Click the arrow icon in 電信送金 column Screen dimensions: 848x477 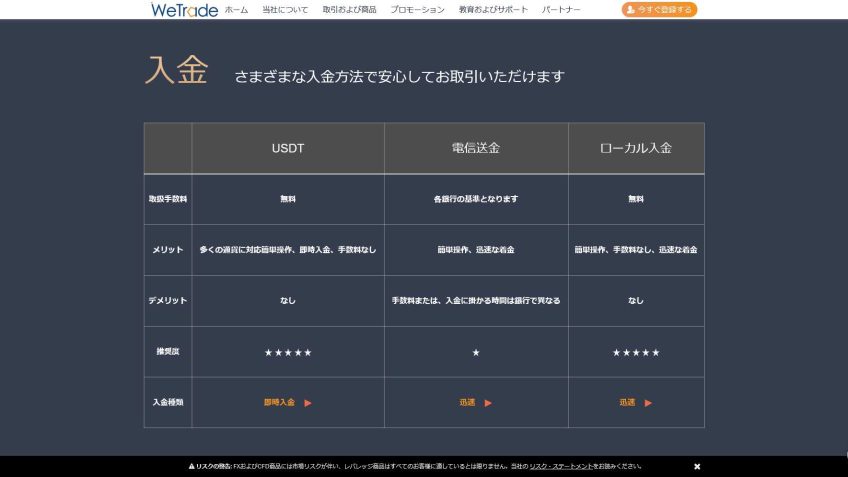tap(488, 403)
